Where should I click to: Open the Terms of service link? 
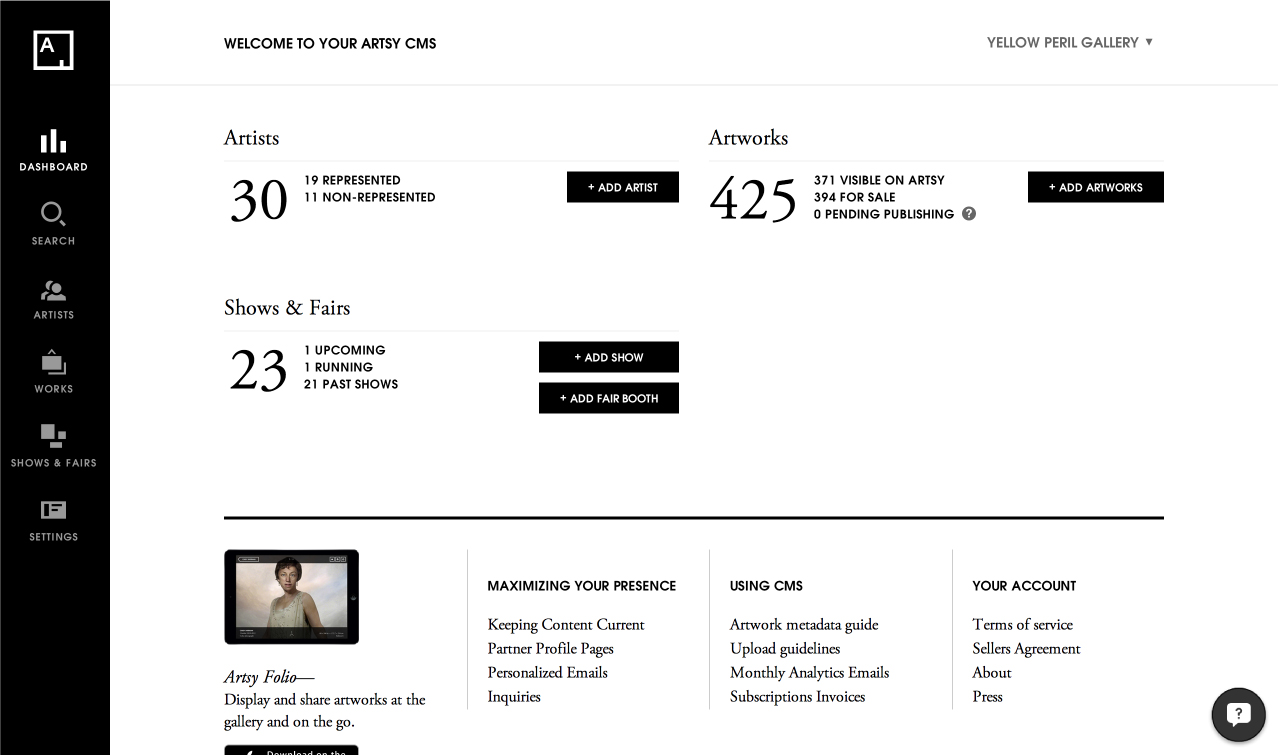(x=1022, y=625)
